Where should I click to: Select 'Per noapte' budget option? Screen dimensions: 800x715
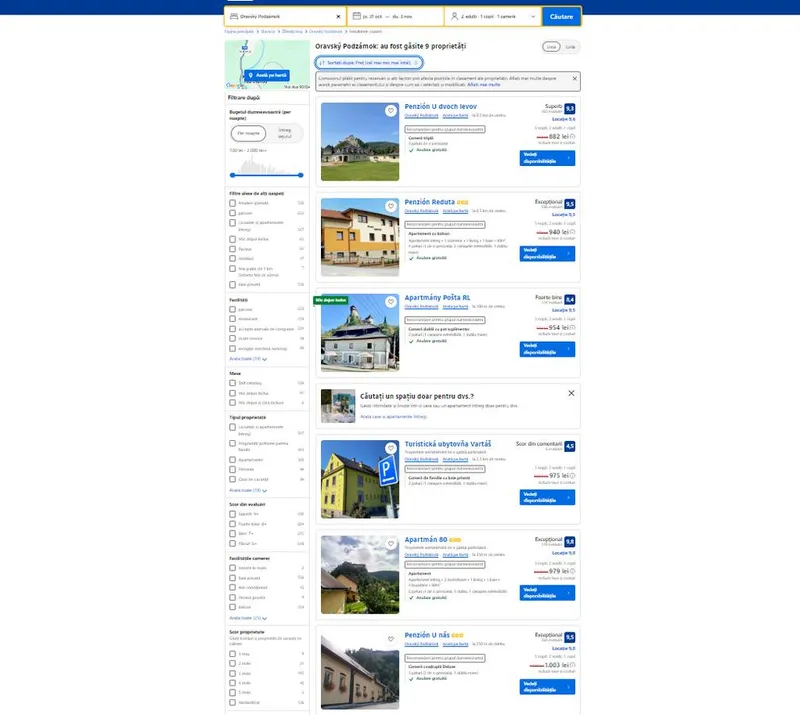click(247, 133)
